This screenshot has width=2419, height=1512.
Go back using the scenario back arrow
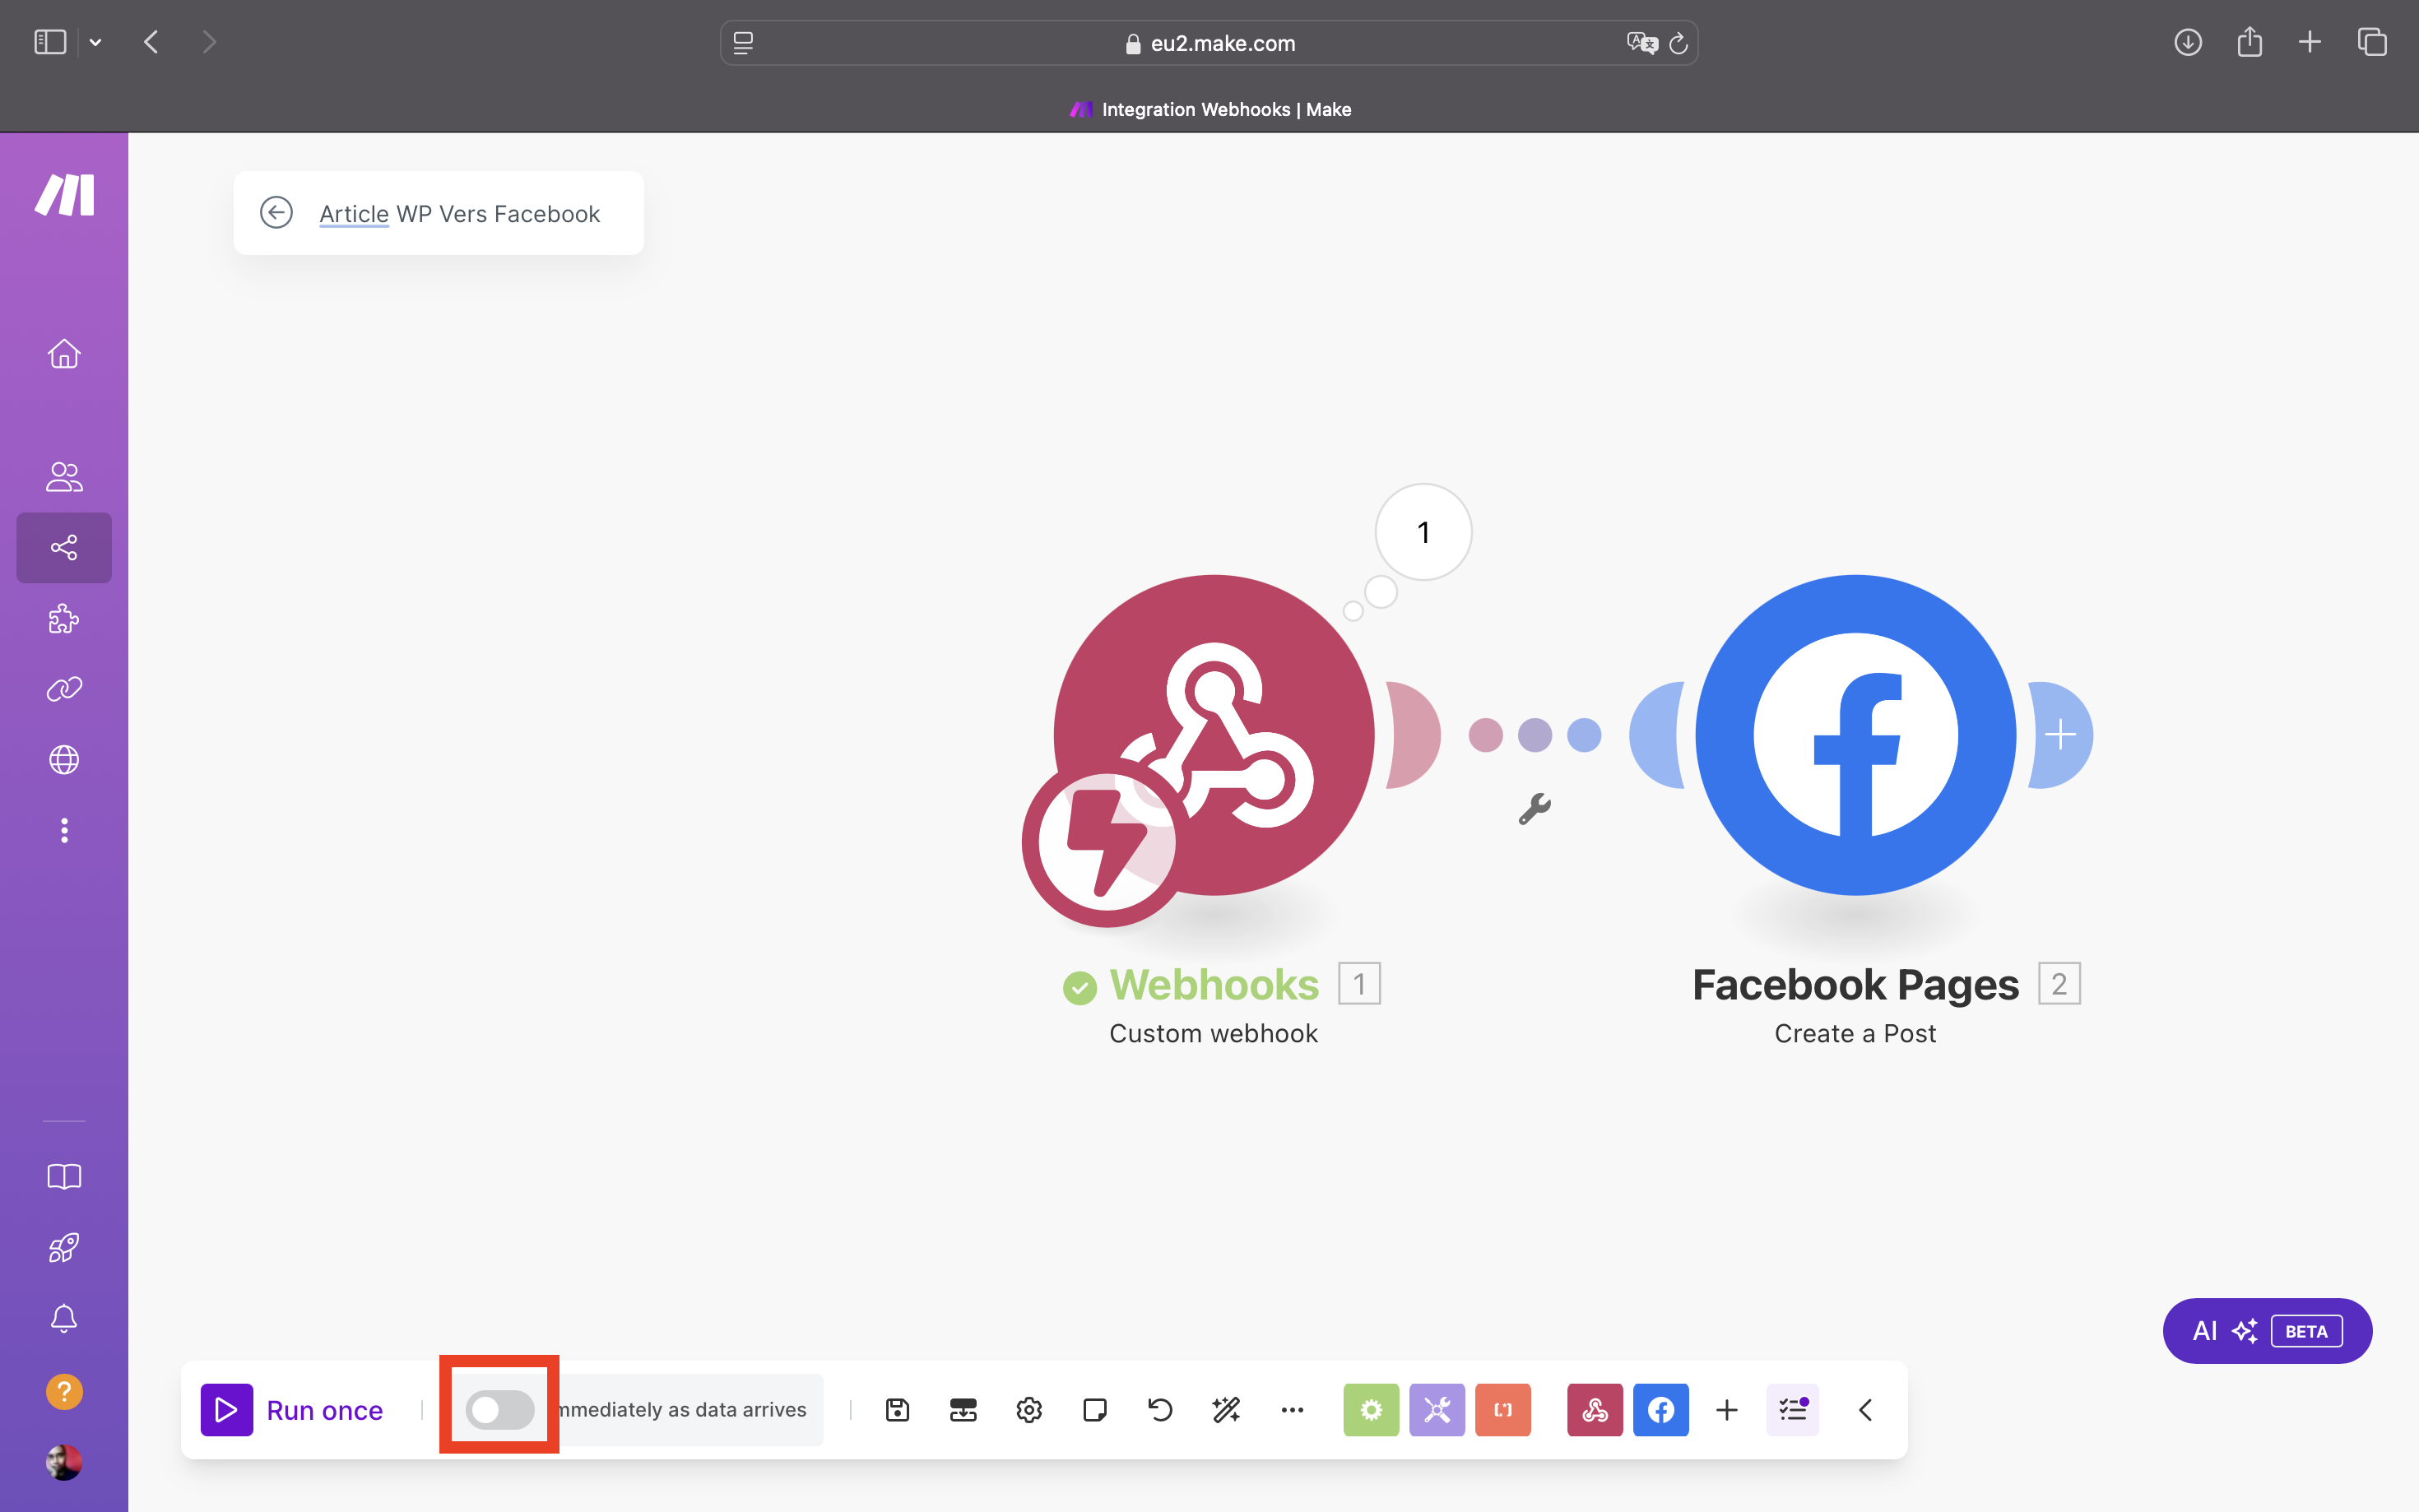coord(276,213)
